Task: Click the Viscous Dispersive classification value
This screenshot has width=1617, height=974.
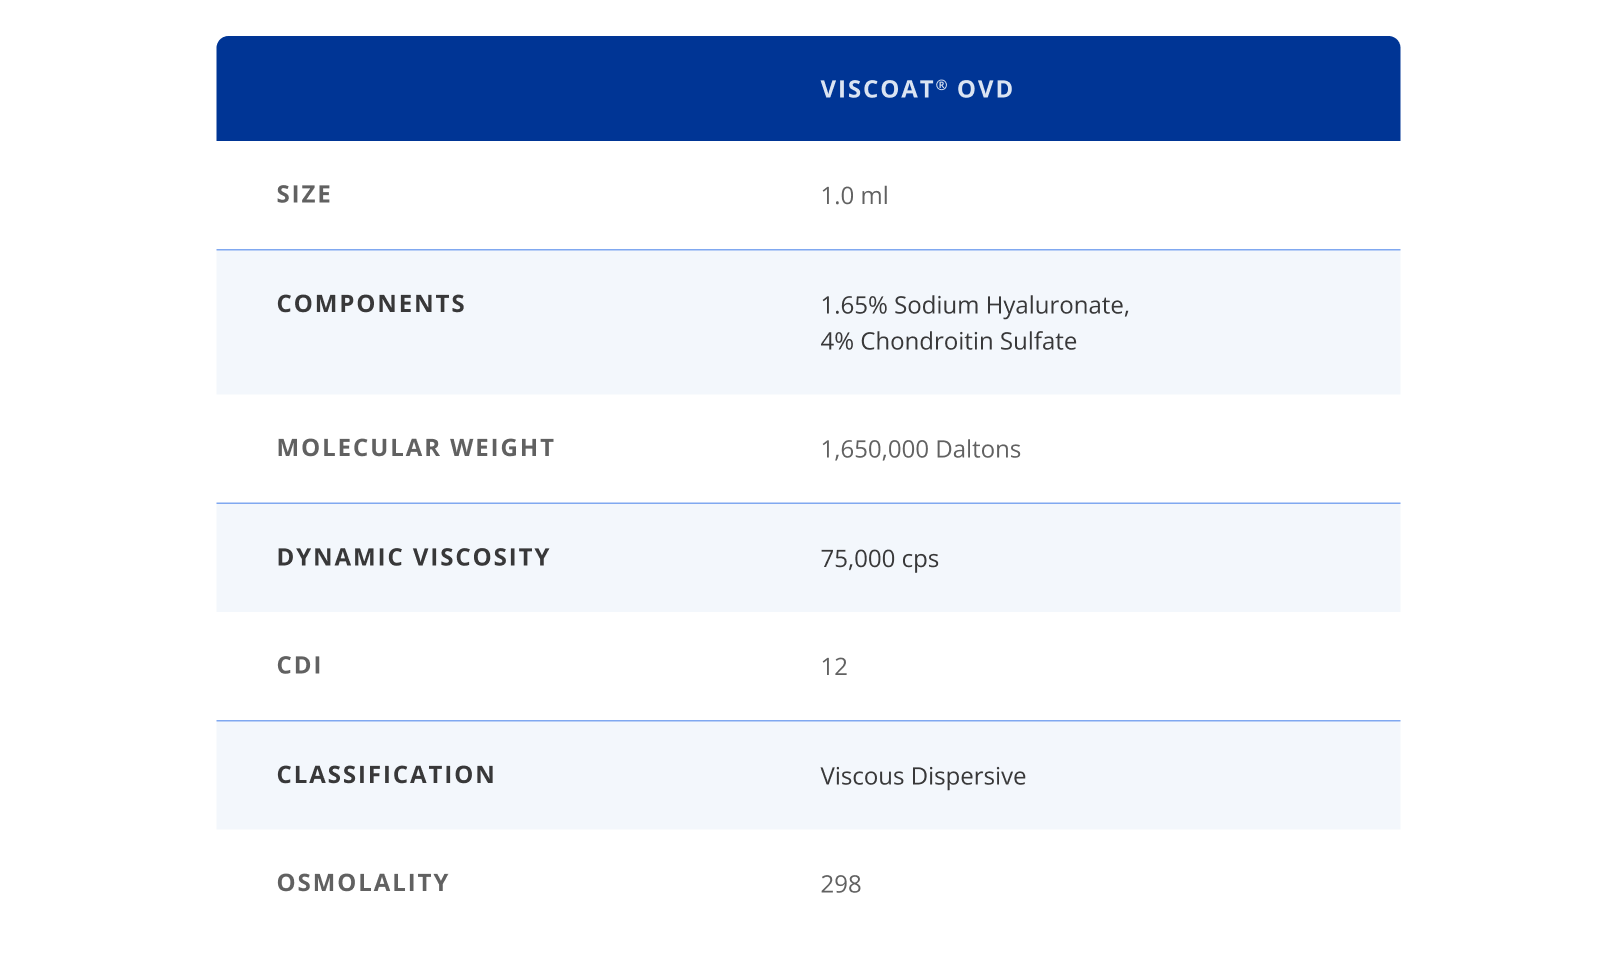Action: (923, 777)
